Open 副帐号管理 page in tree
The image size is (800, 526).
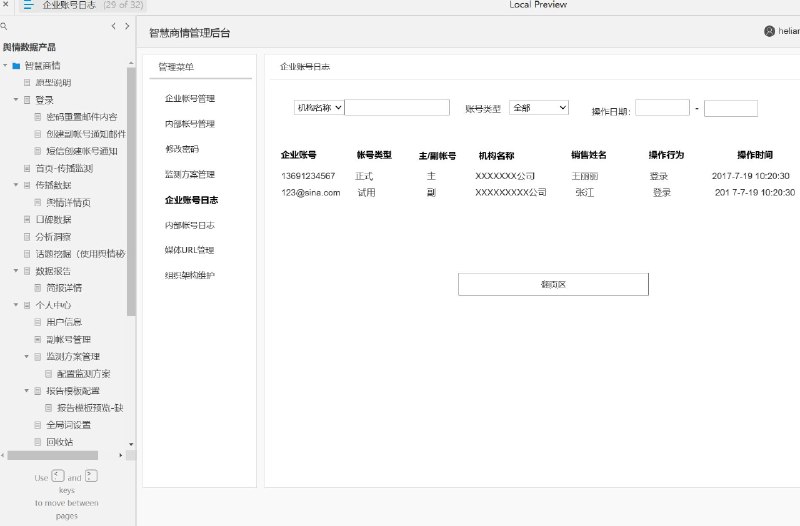[68, 339]
